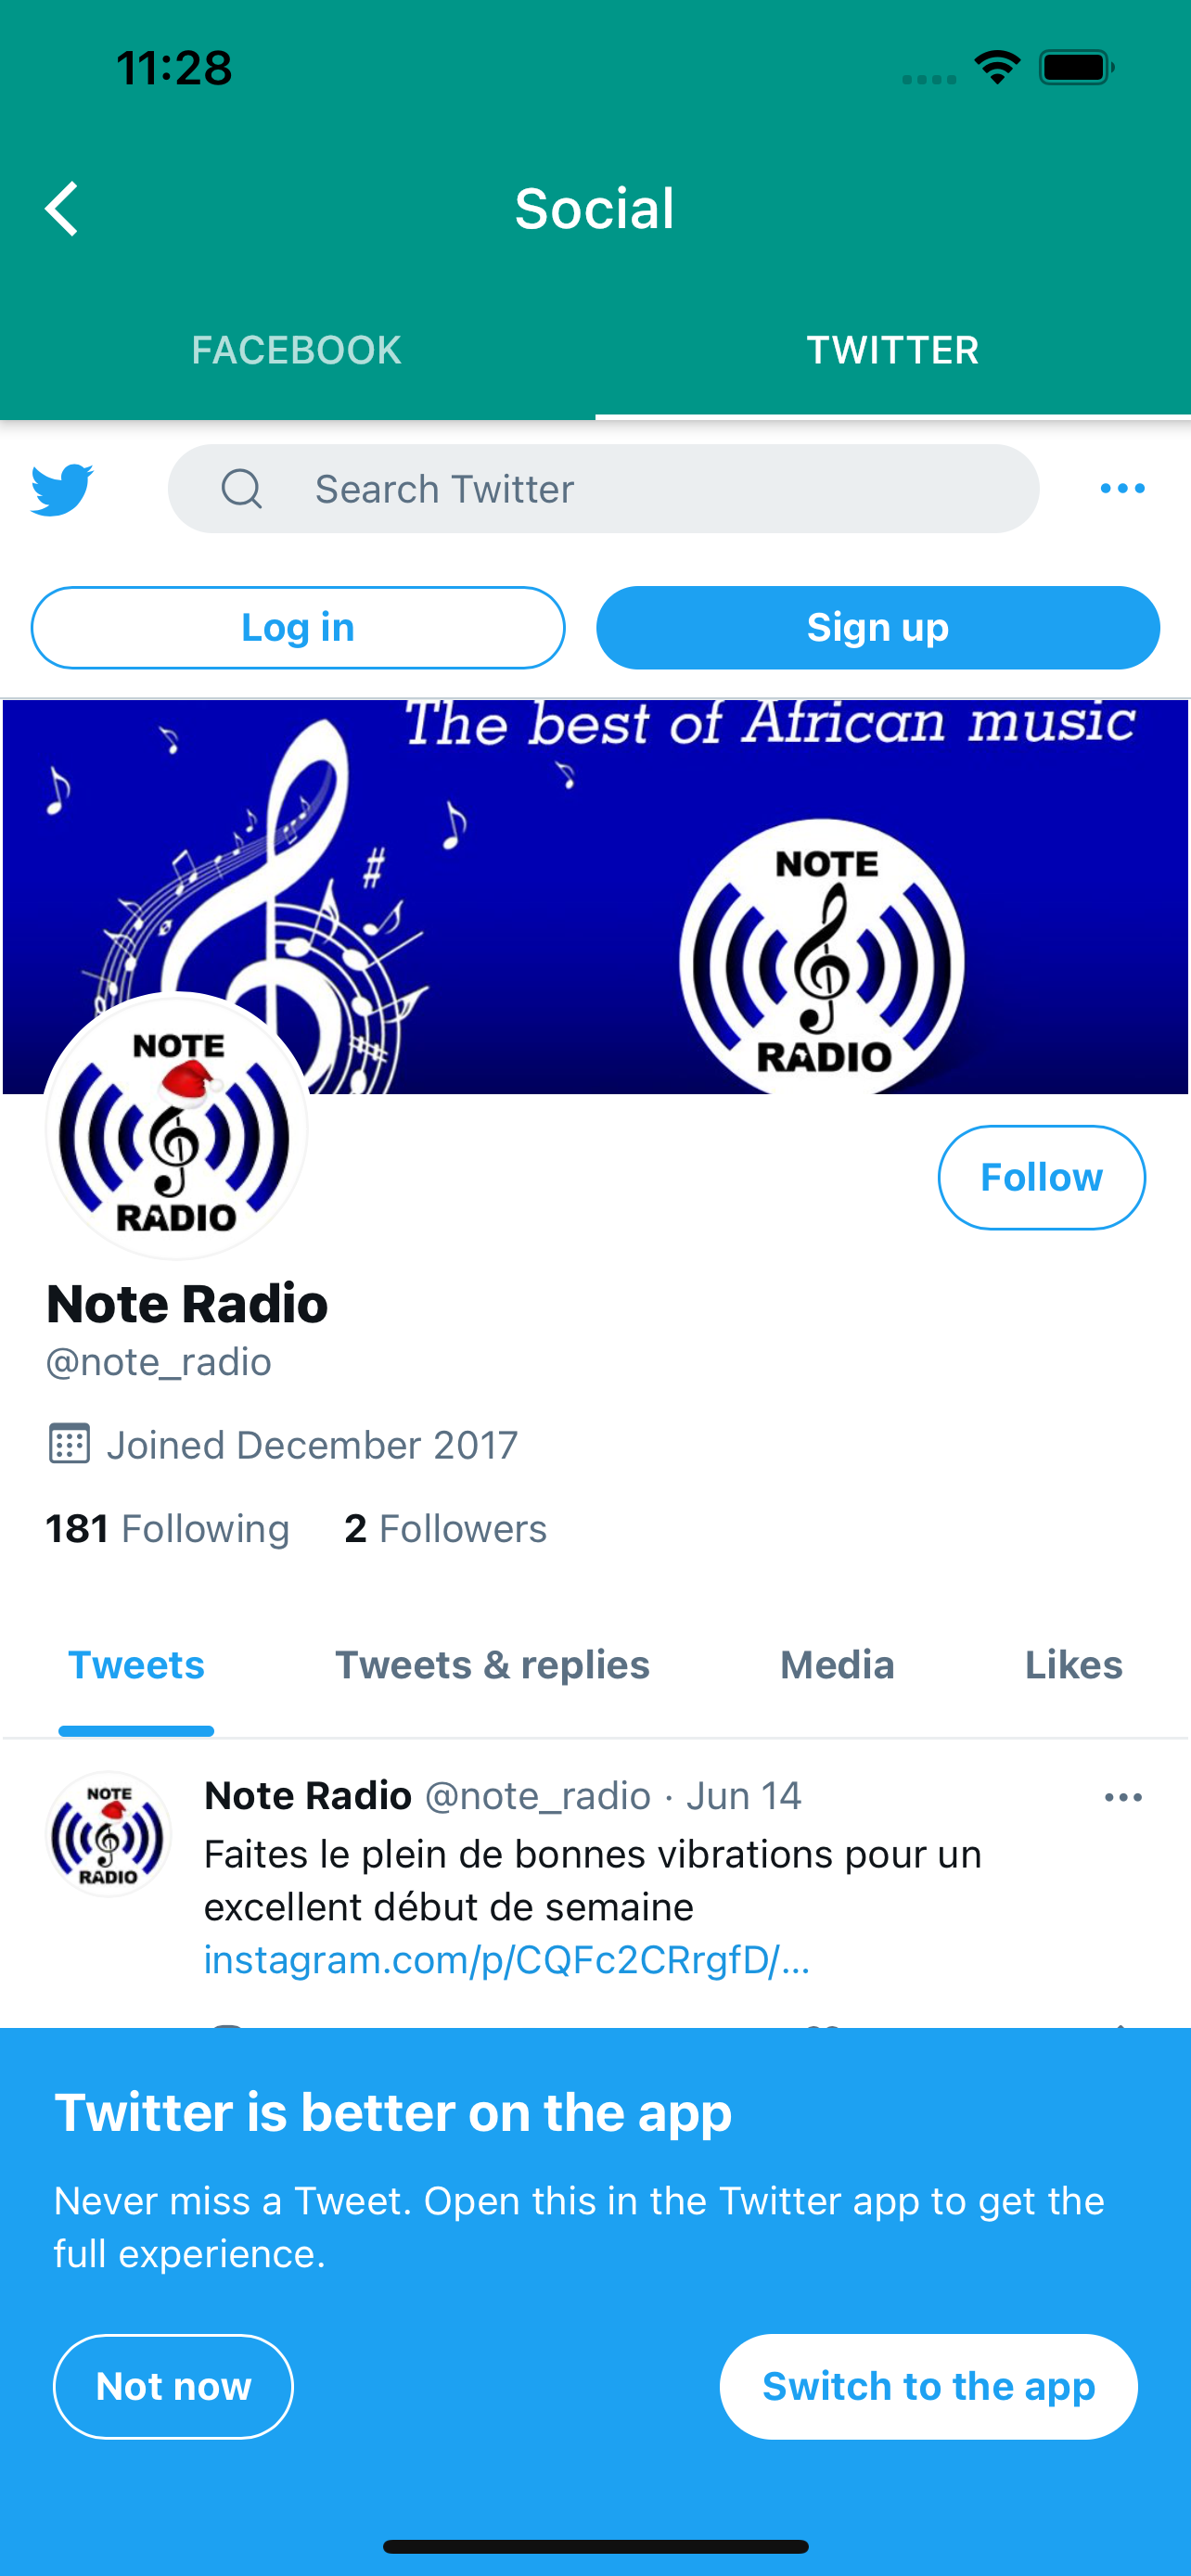Tap the back arrow in Social header
Image resolution: width=1191 pixels, height=2576 pixels.
[x=62, y=209]
